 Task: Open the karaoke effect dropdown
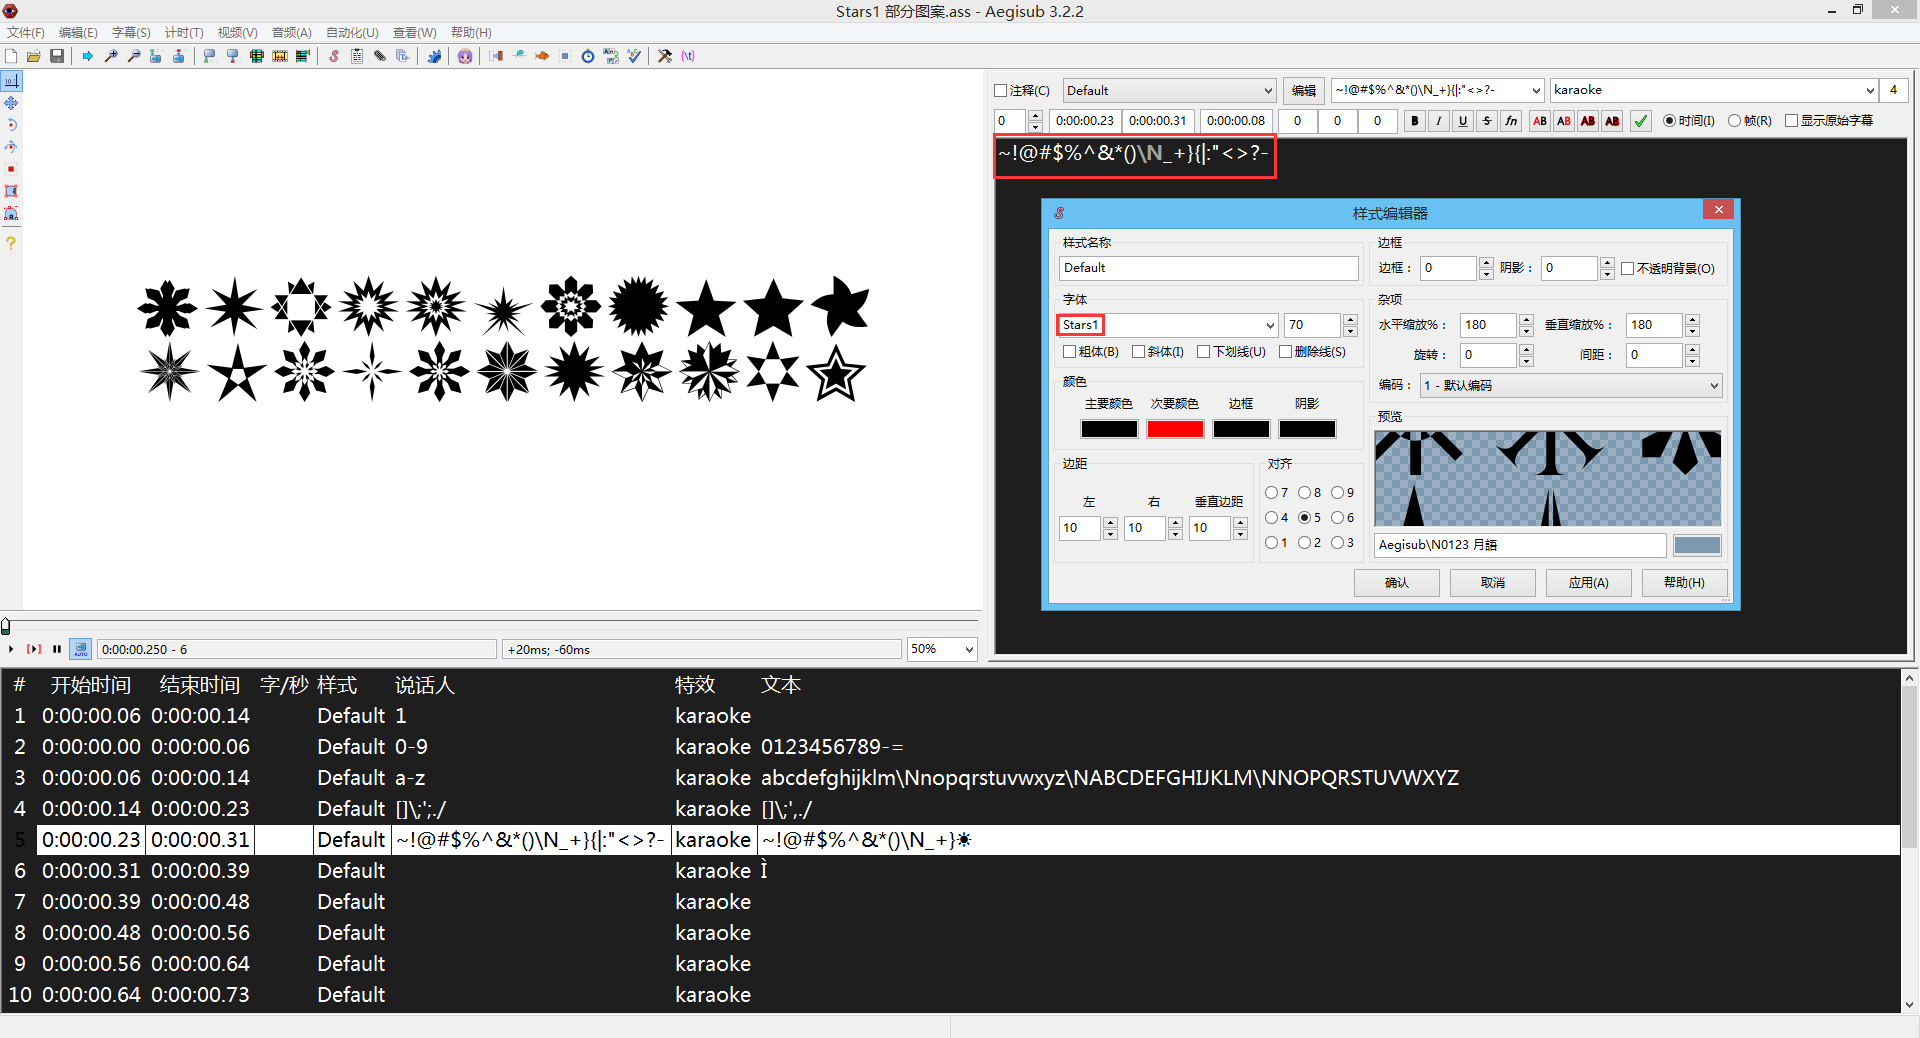[x=1869, y=91]
